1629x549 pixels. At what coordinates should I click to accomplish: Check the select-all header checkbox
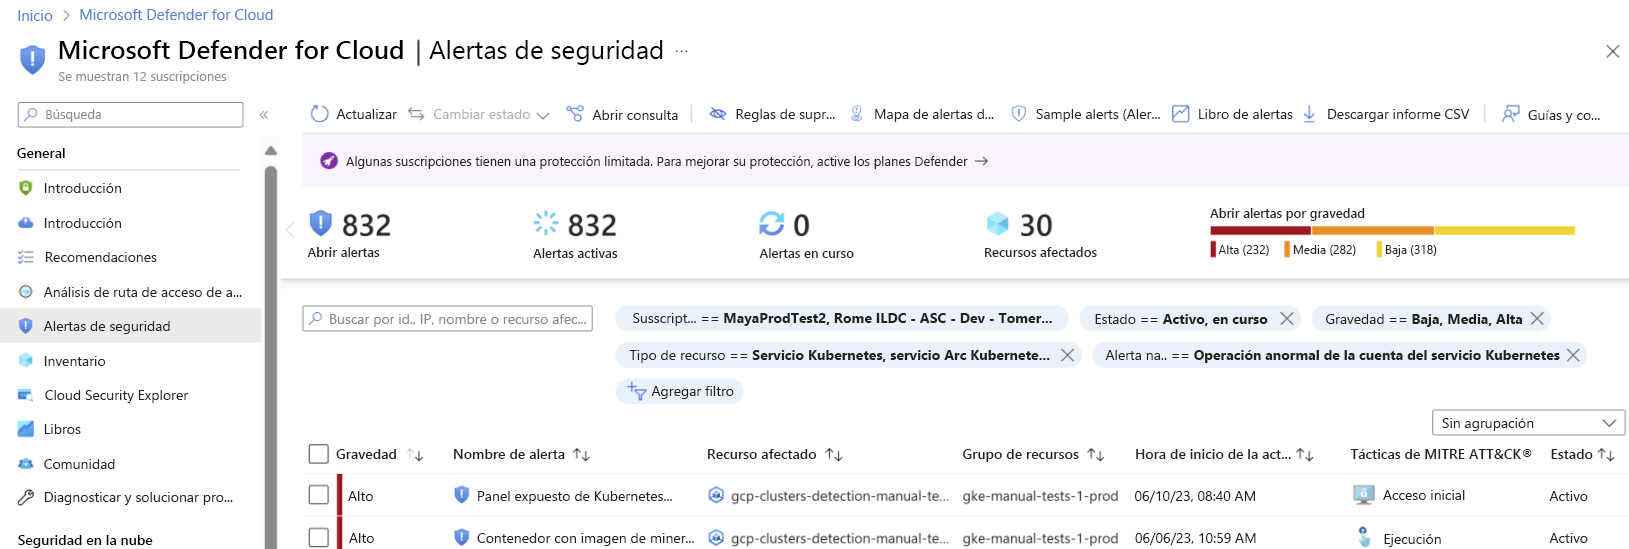(x=319, y=454)
